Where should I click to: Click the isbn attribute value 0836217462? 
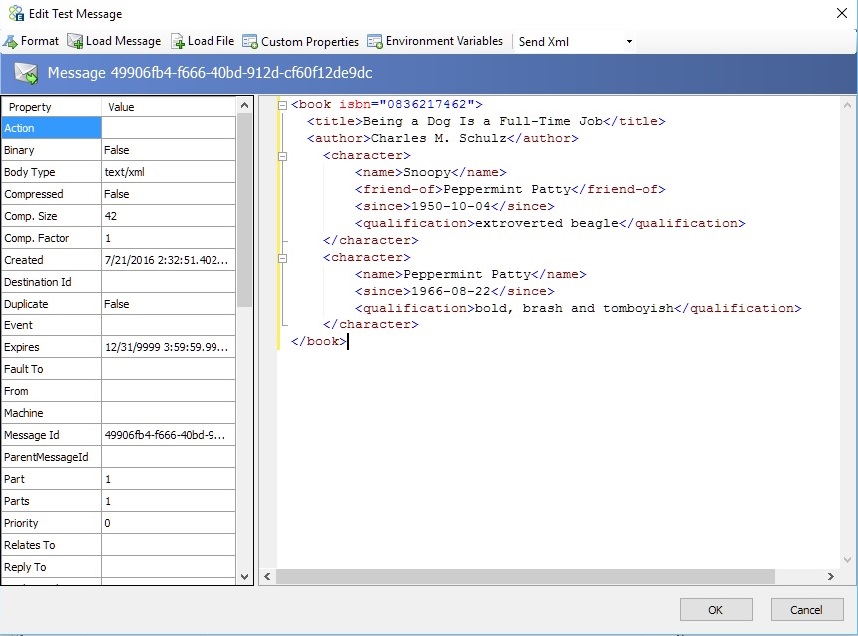click(x=427, y=104)
